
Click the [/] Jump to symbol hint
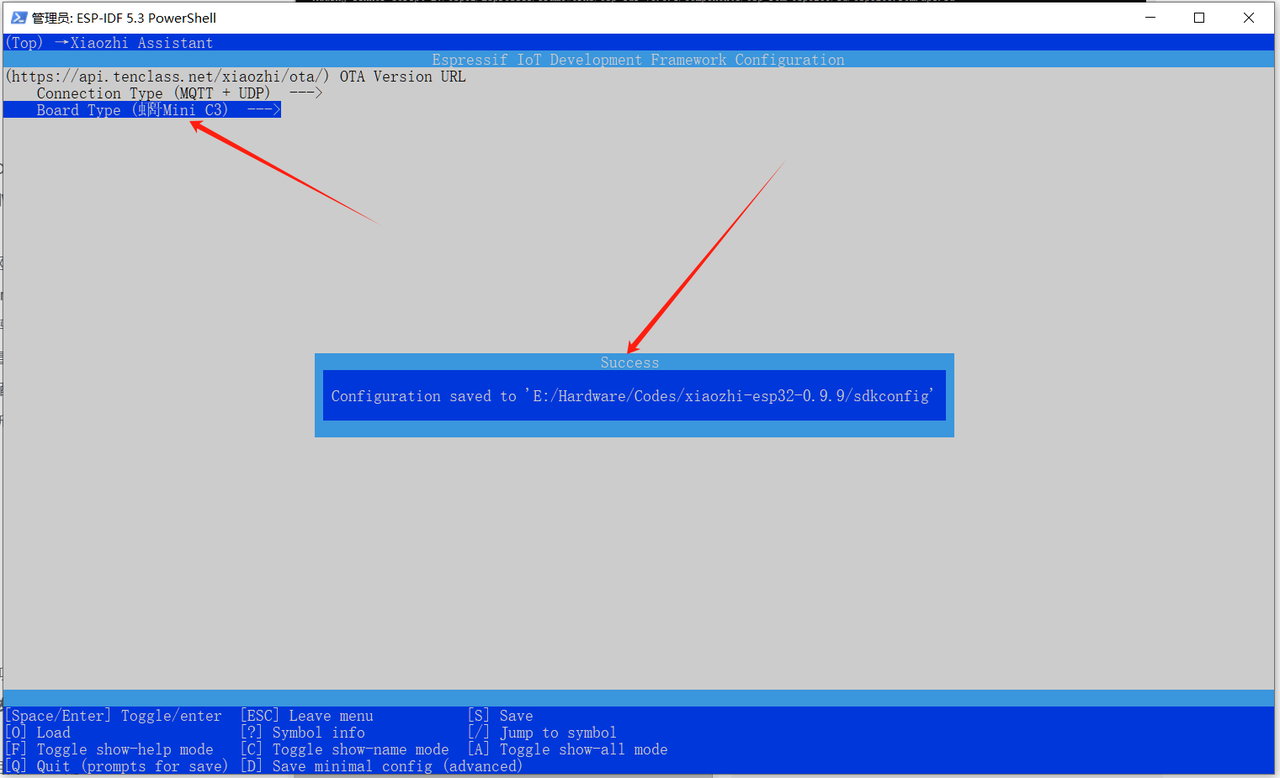point(542,733)
